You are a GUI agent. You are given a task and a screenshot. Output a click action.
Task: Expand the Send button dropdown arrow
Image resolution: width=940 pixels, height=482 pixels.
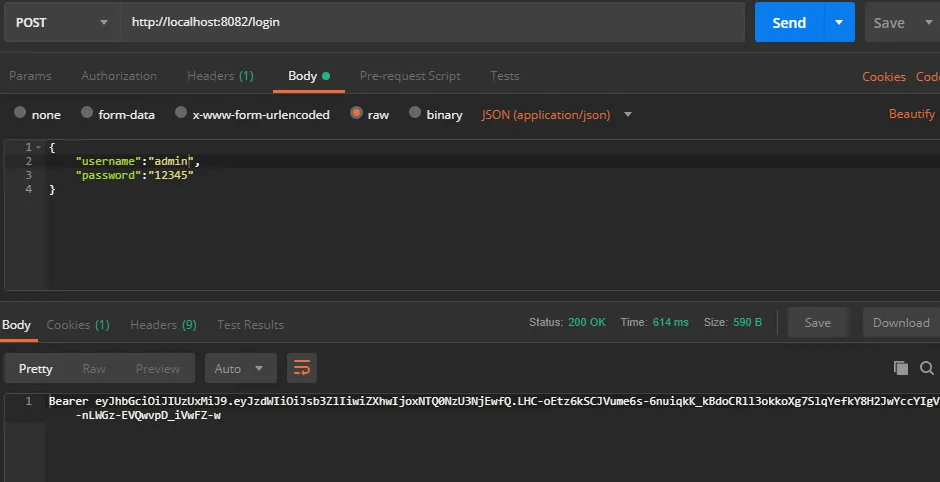[839, 23]
